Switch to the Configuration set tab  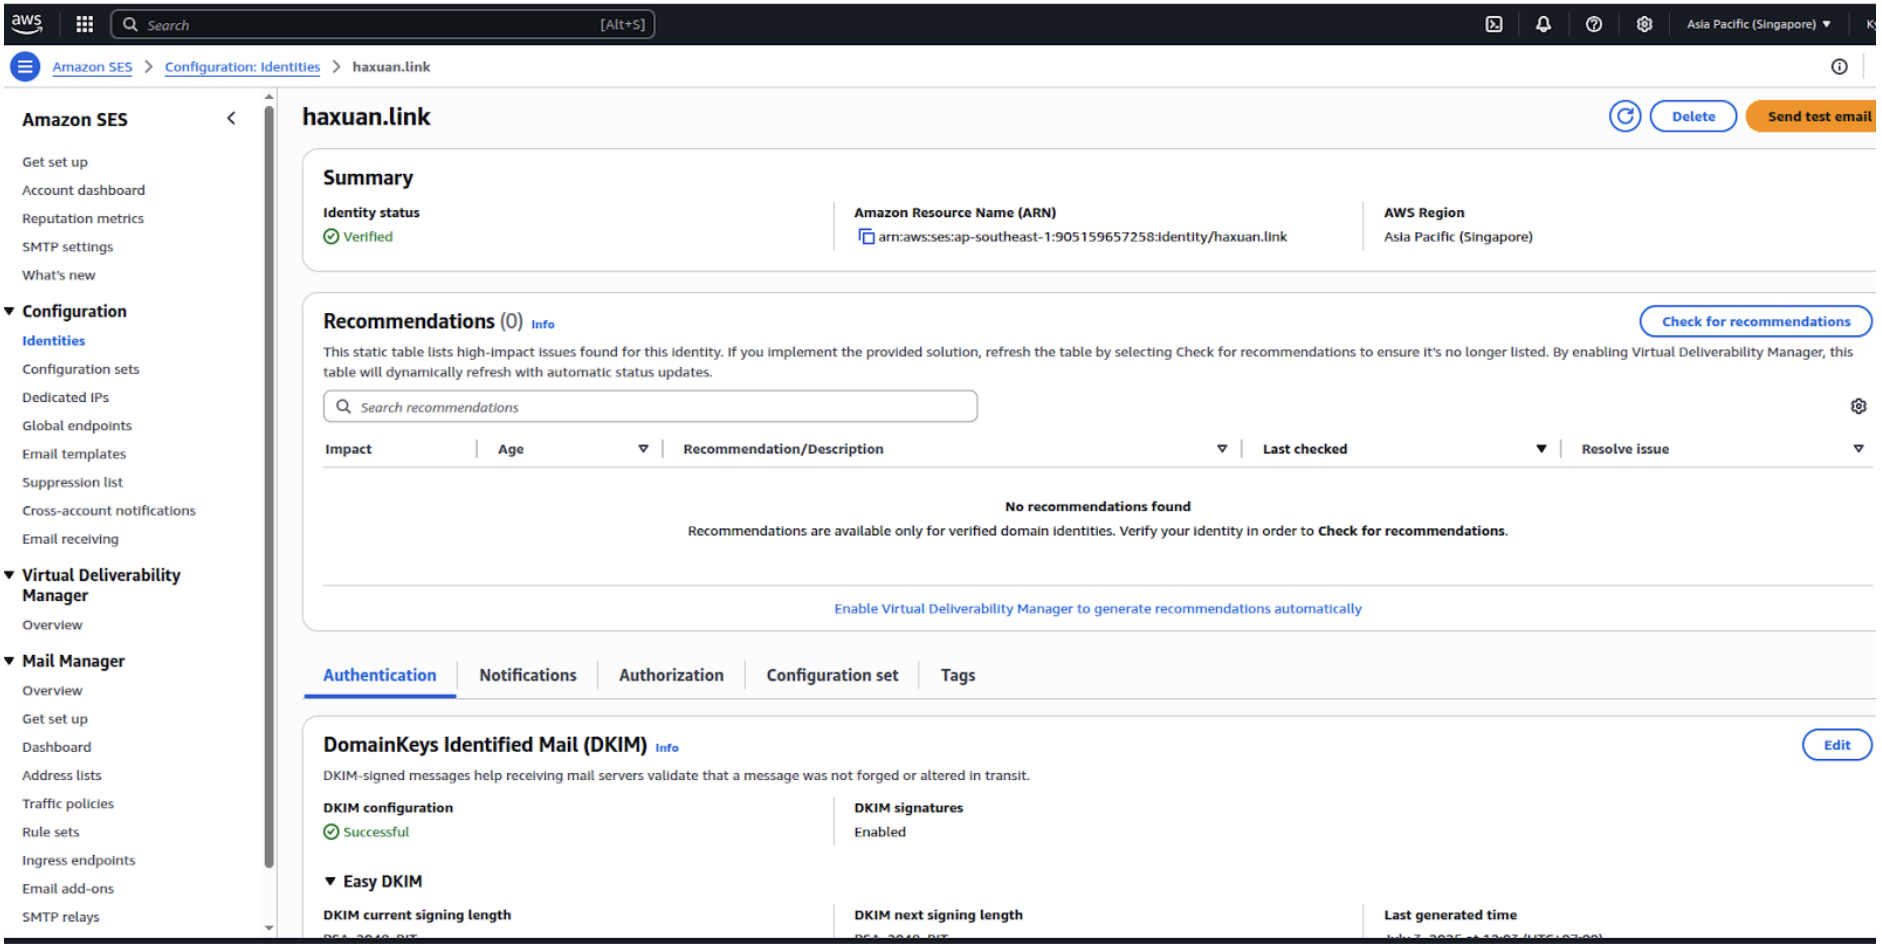832,676
